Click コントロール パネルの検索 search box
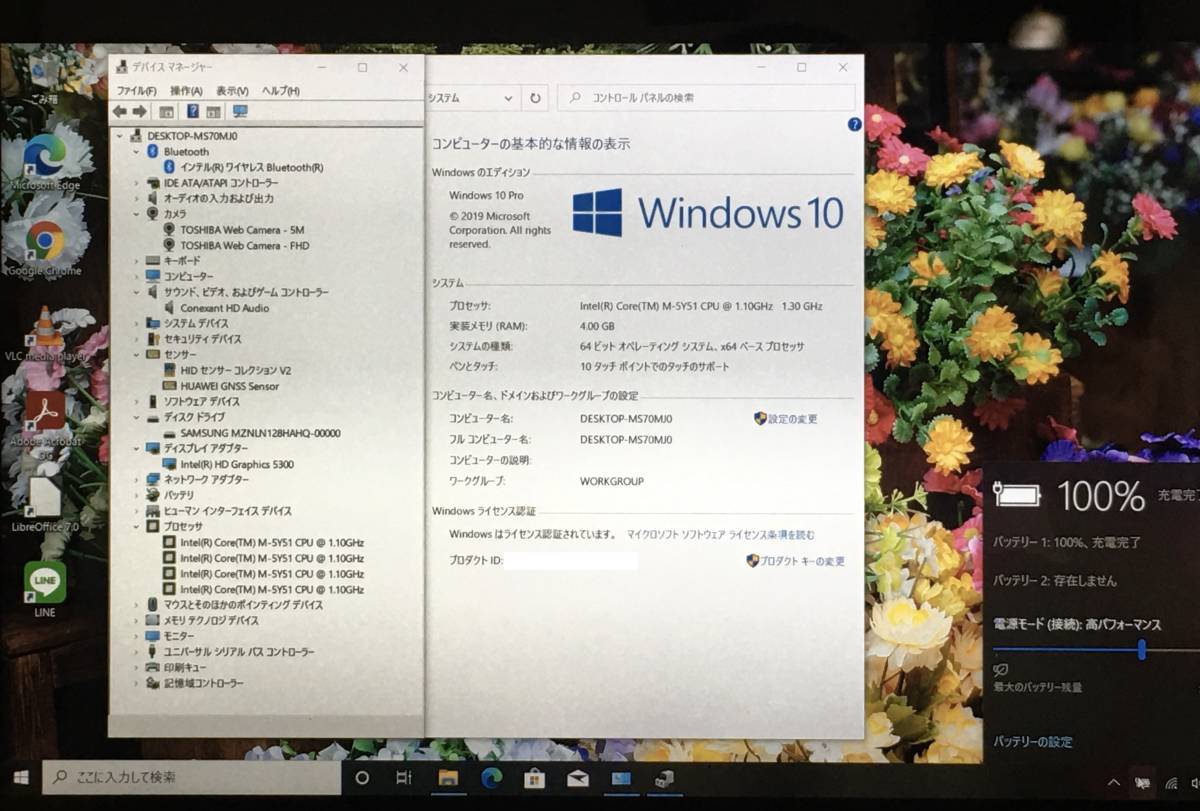Viewport: 1200px width, 811px height. click(707, 98)
